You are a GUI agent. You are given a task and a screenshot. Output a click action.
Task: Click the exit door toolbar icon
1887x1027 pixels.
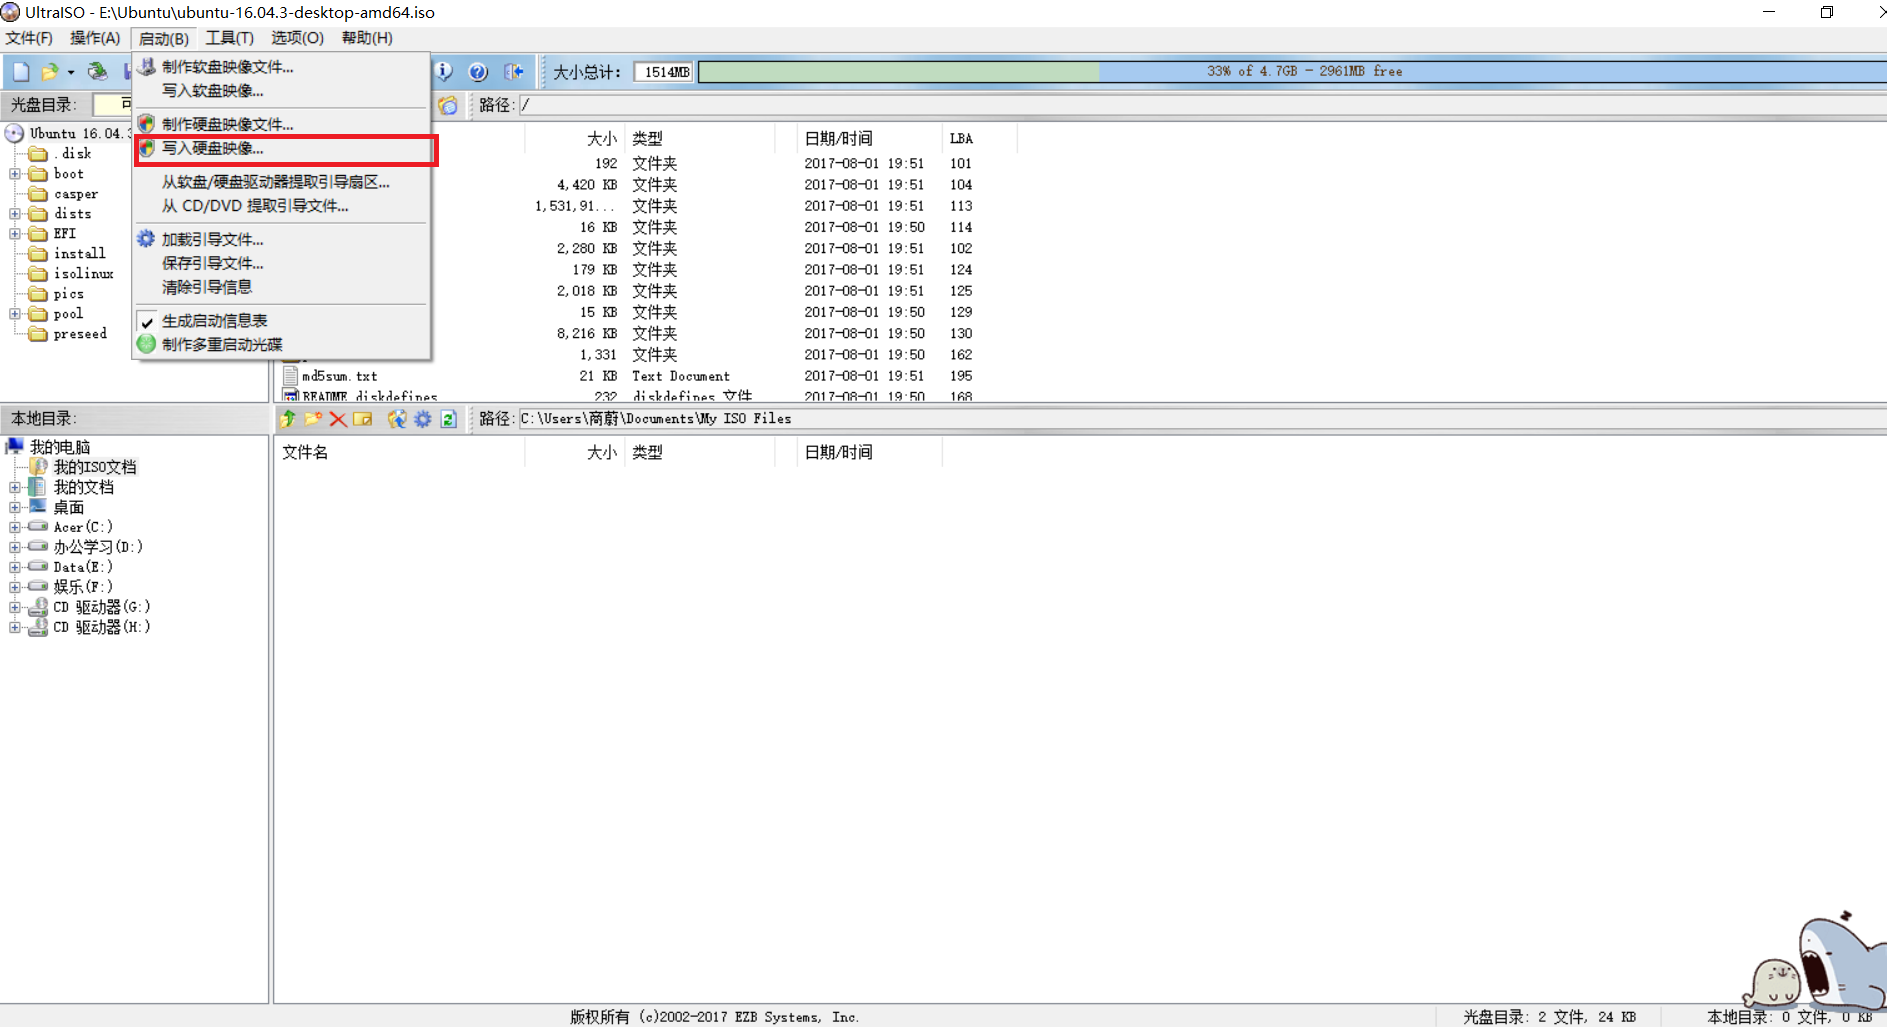coord(513,72)
